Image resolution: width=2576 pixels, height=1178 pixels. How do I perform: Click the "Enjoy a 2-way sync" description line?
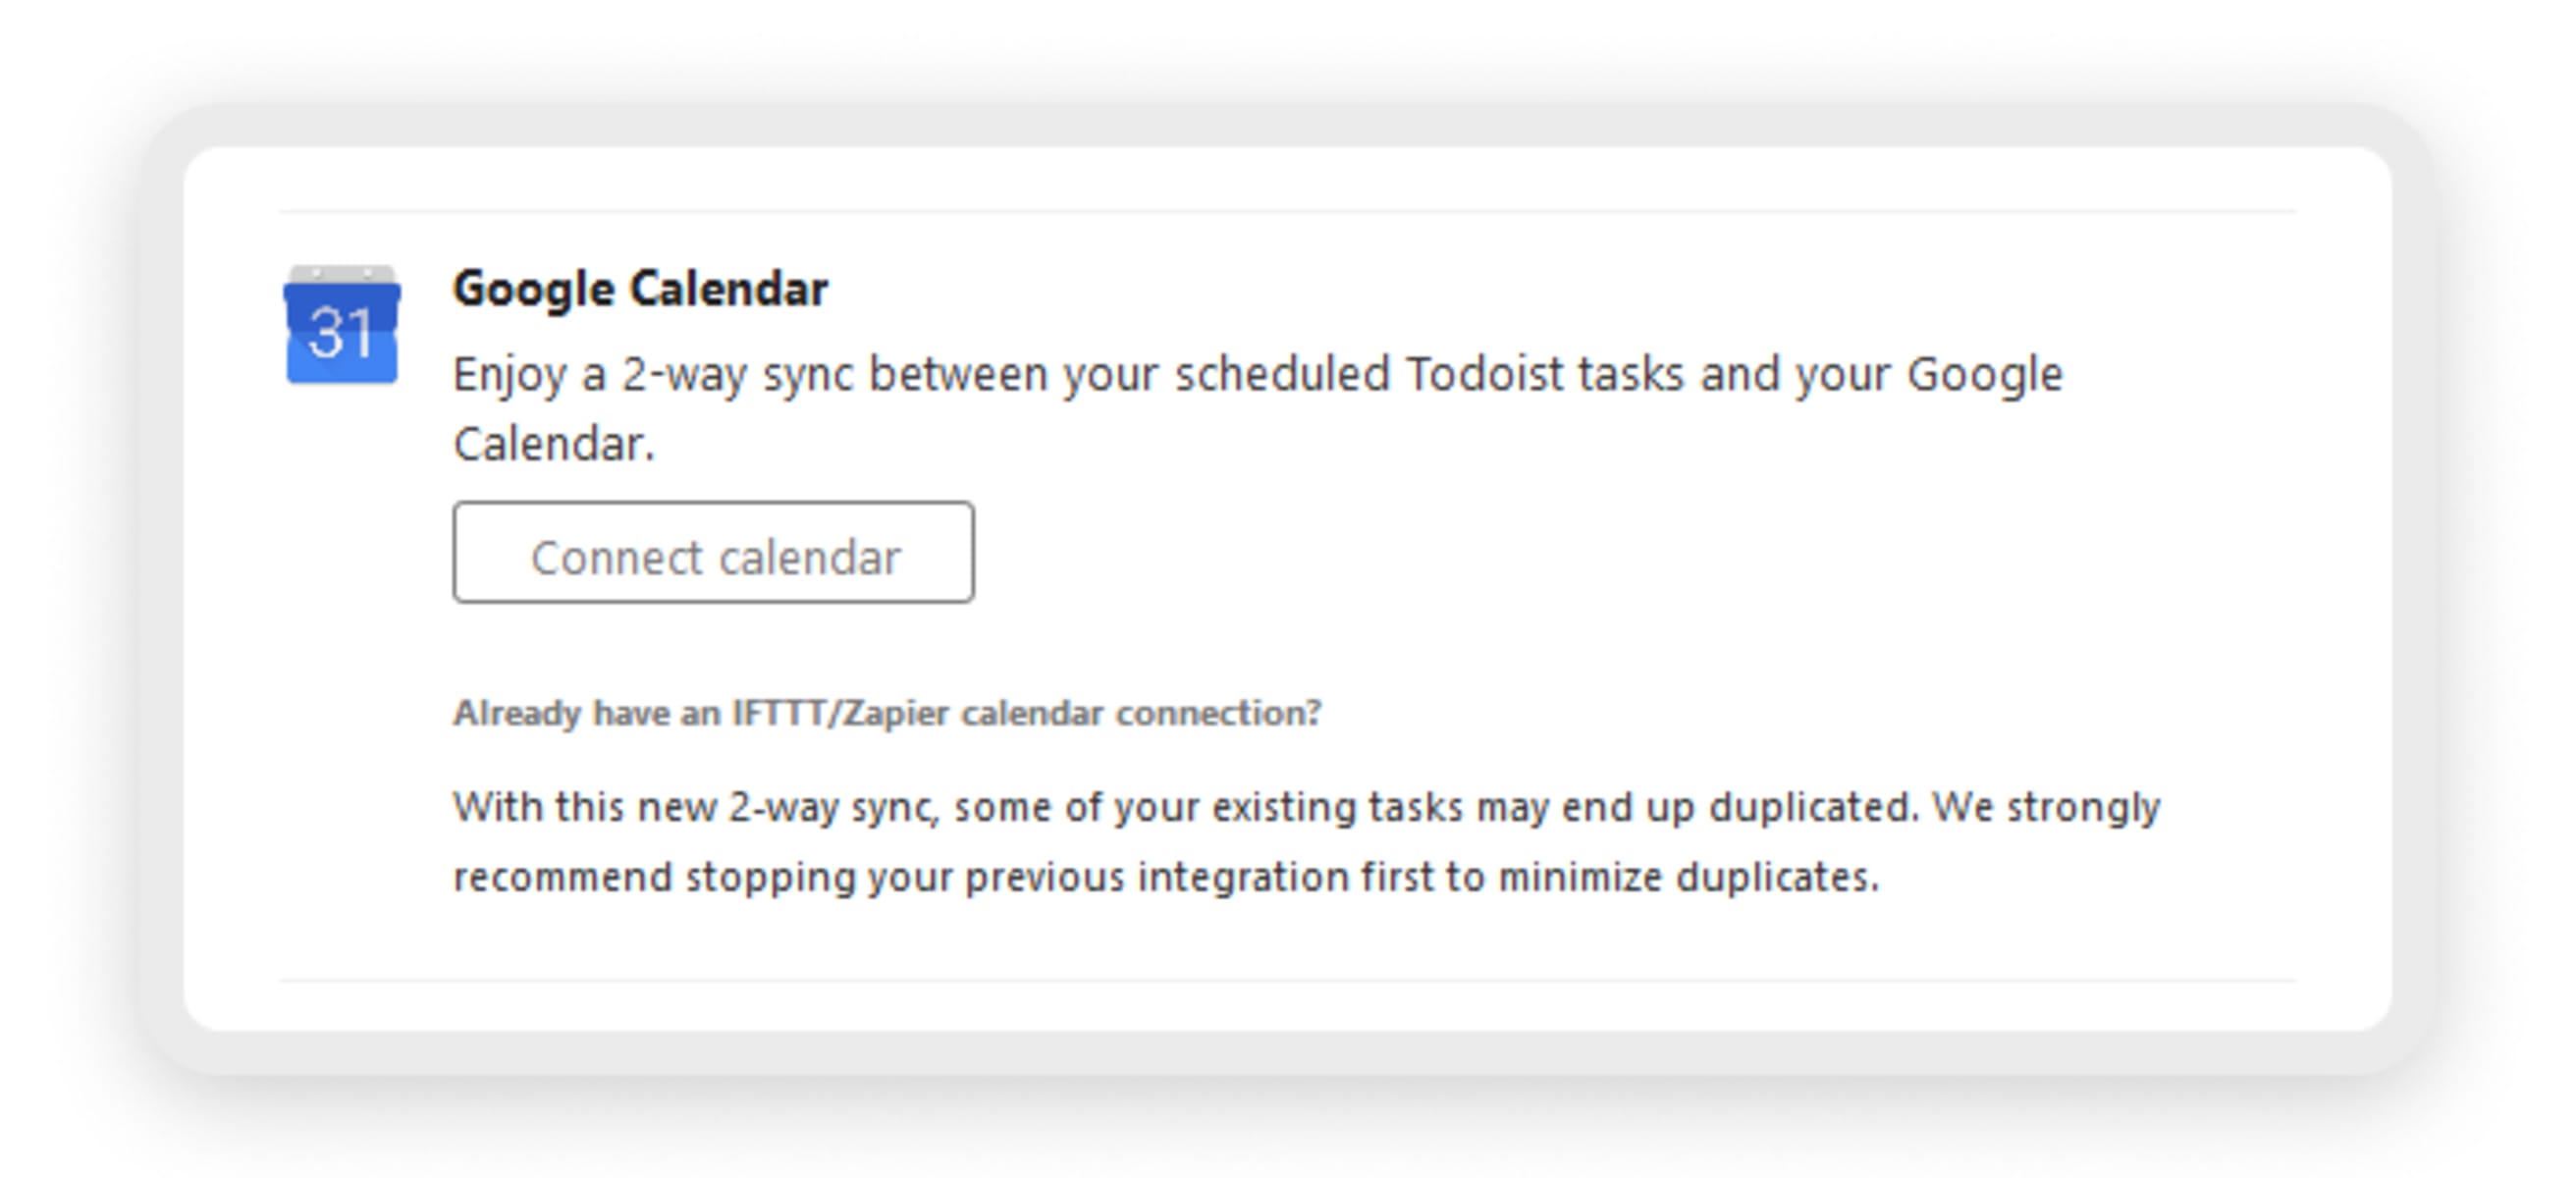(x=1257, y=375)
